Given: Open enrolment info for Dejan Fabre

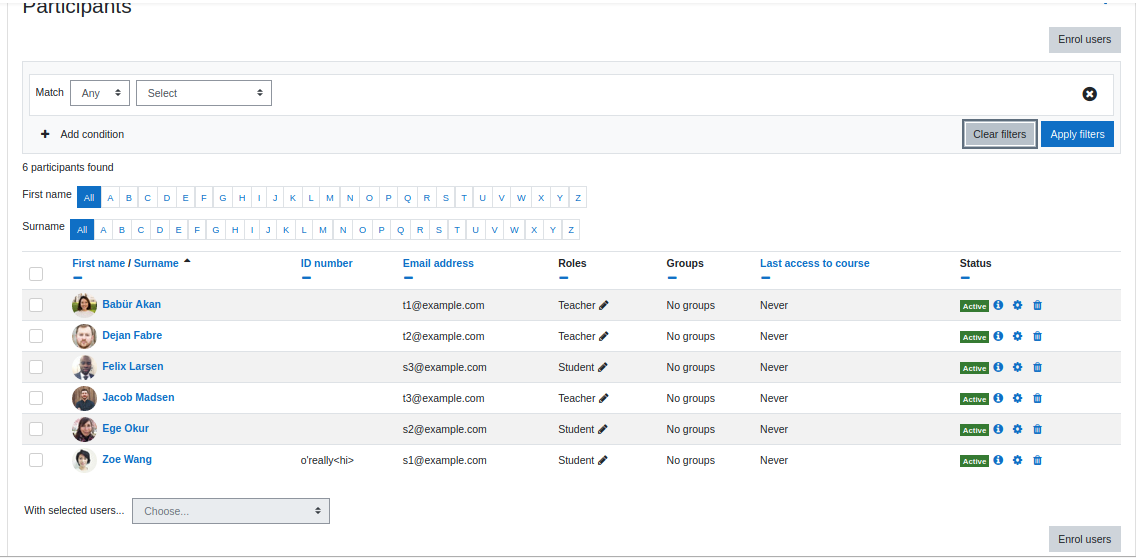Looking at the screenshot, I should coord(998,336).
